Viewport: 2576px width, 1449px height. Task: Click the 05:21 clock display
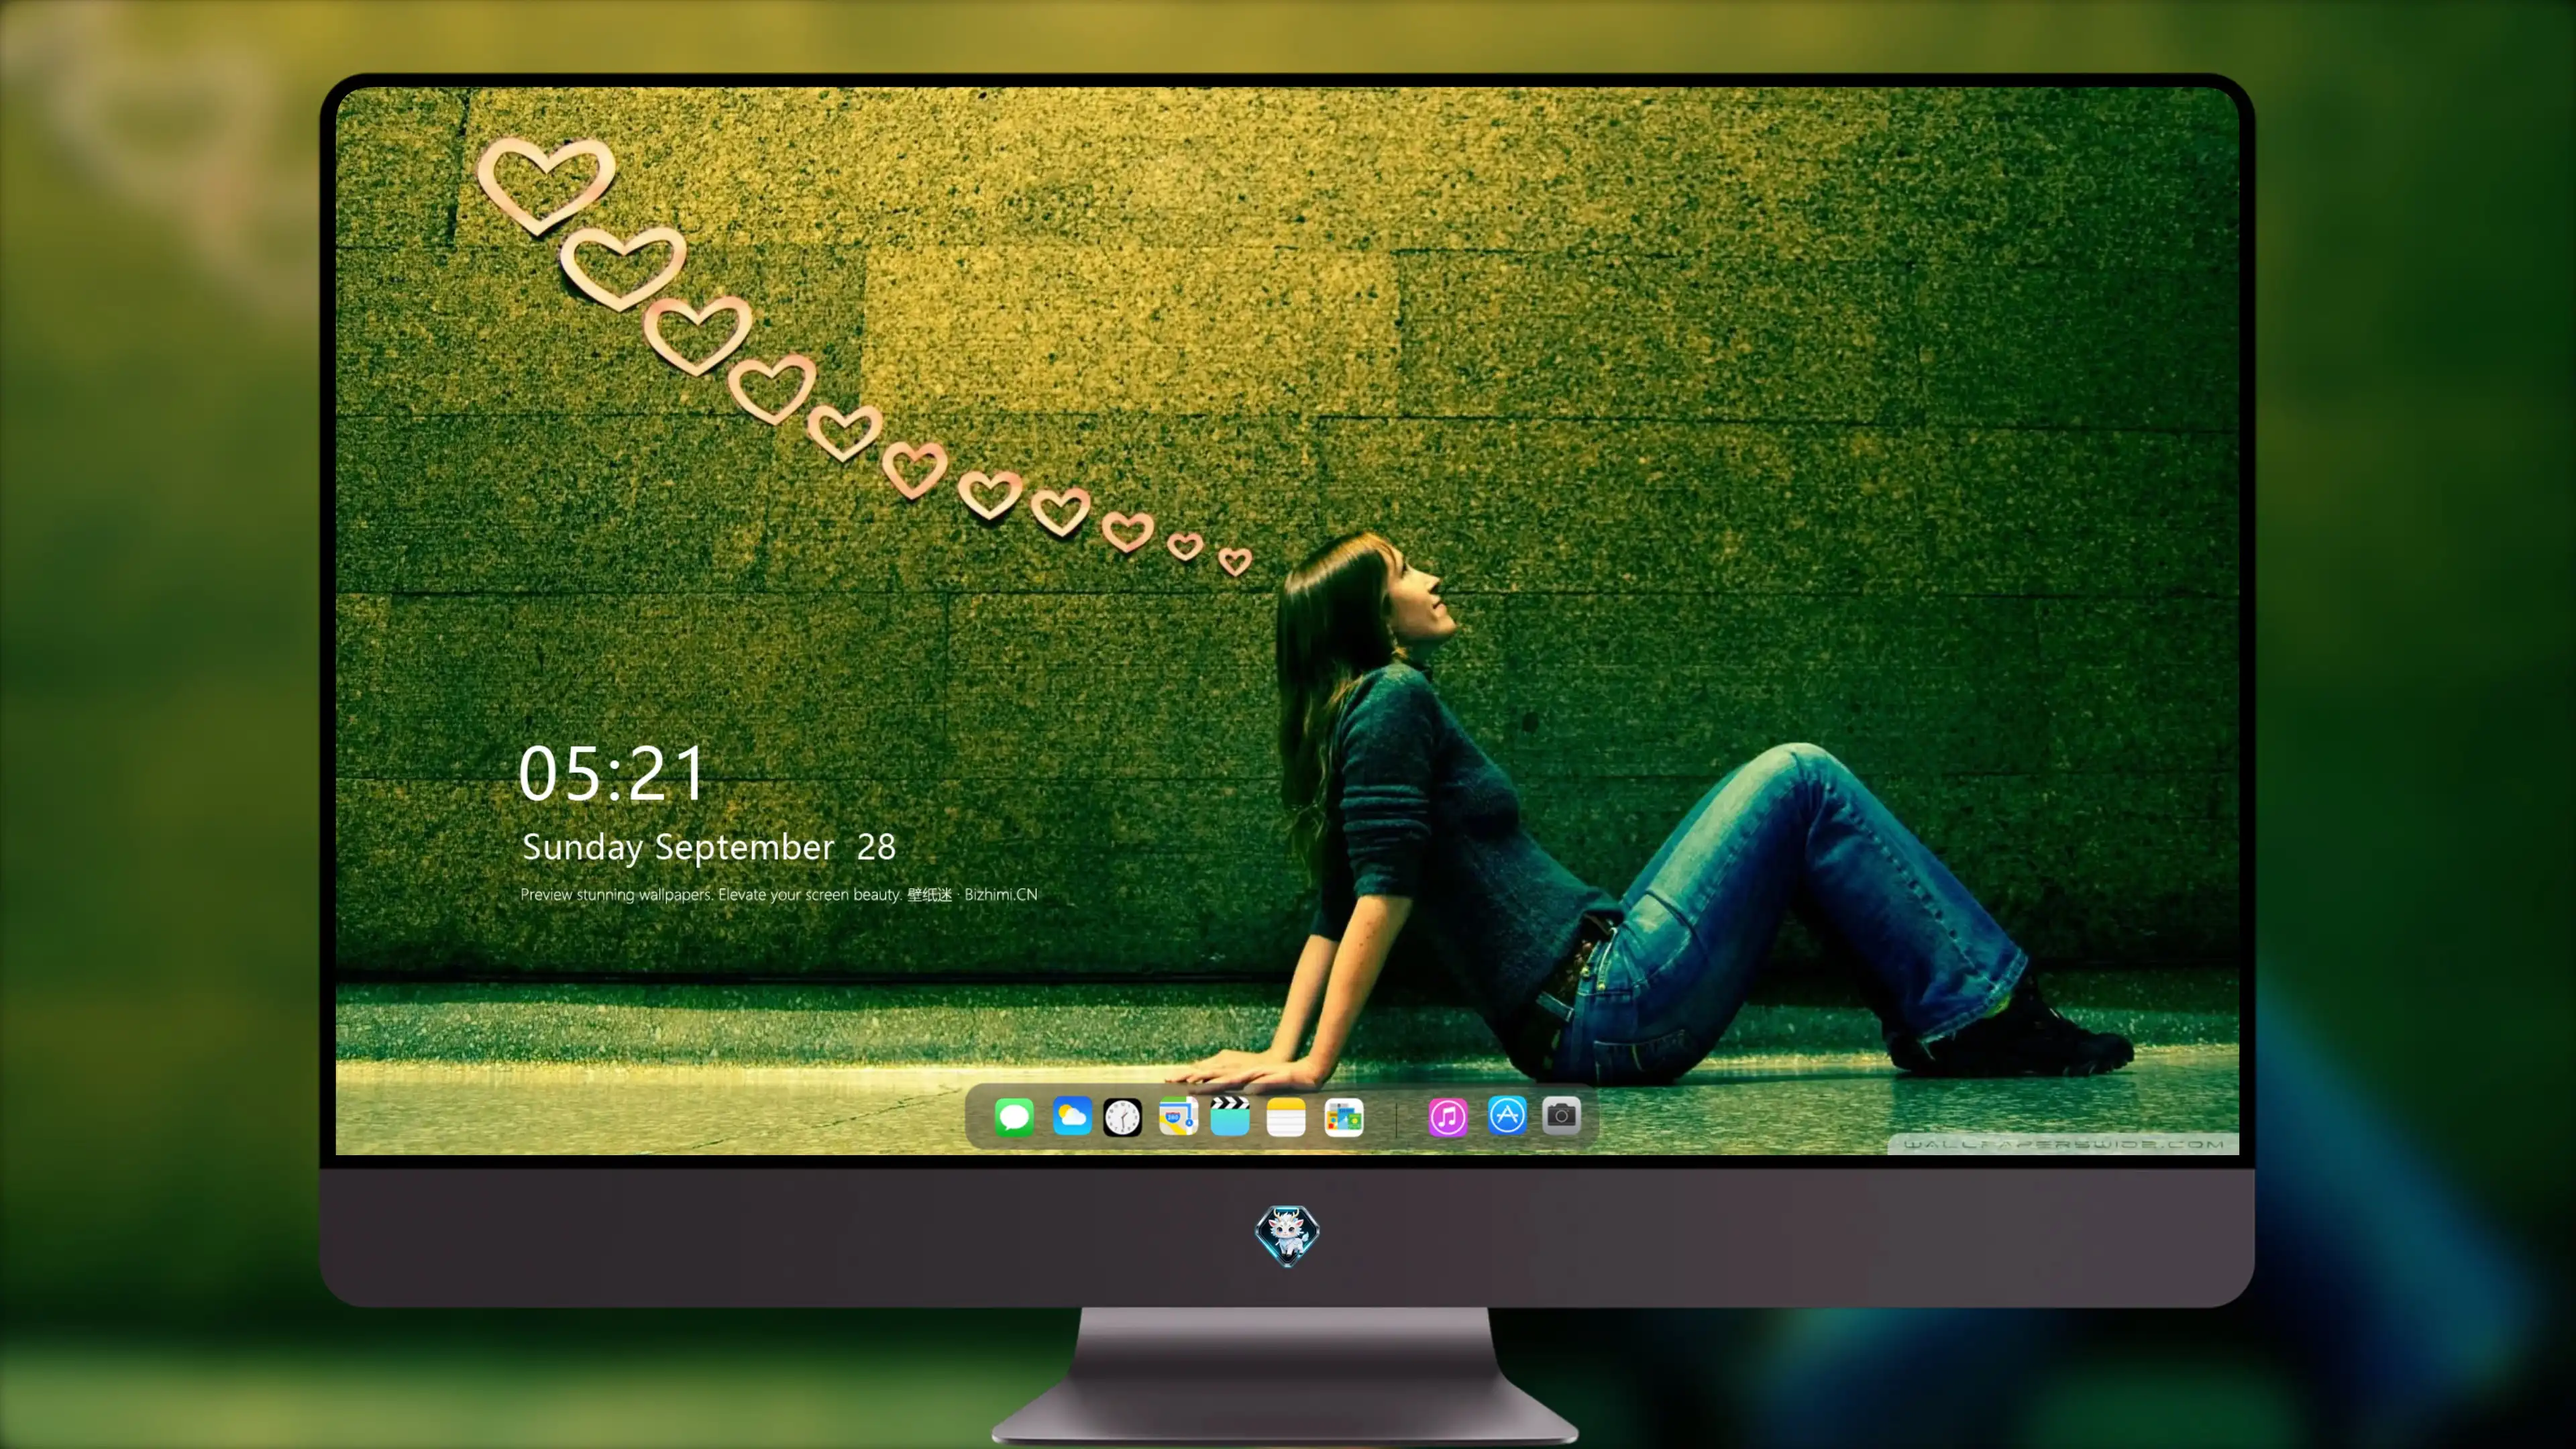pos(612,773)
